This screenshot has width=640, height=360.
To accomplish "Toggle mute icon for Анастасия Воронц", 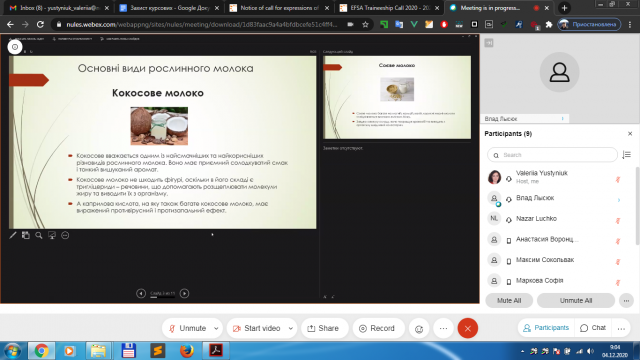I will pos(618,241).
